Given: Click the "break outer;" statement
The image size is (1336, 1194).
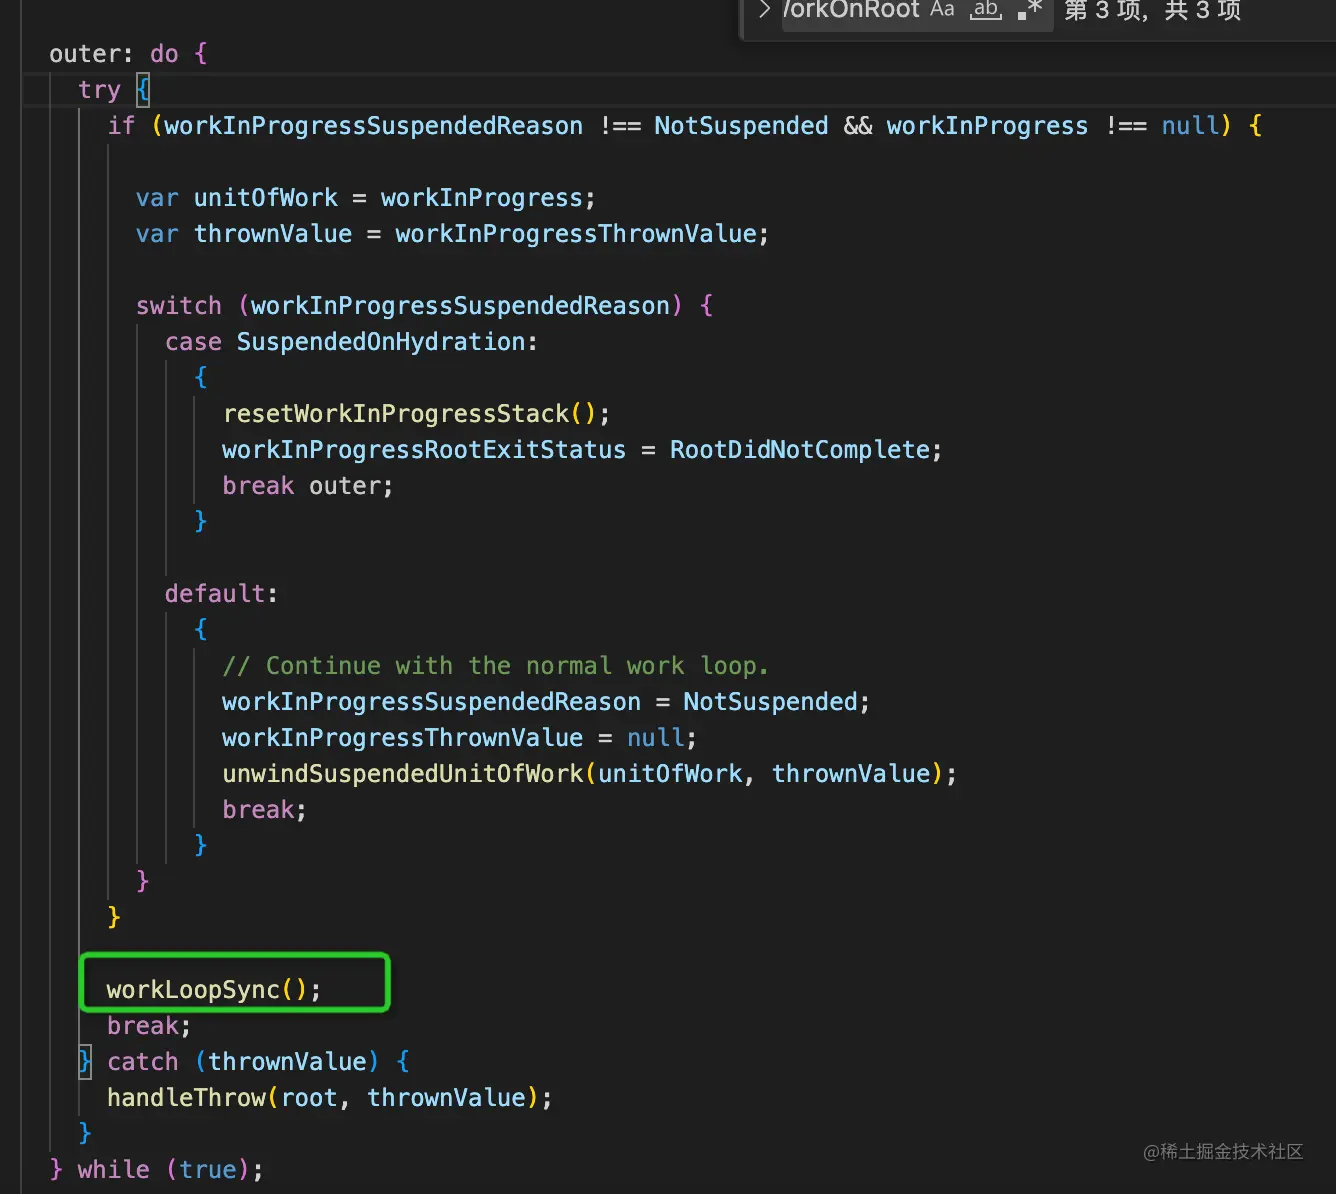Looking at the screenshot, I should pos(308,486).
